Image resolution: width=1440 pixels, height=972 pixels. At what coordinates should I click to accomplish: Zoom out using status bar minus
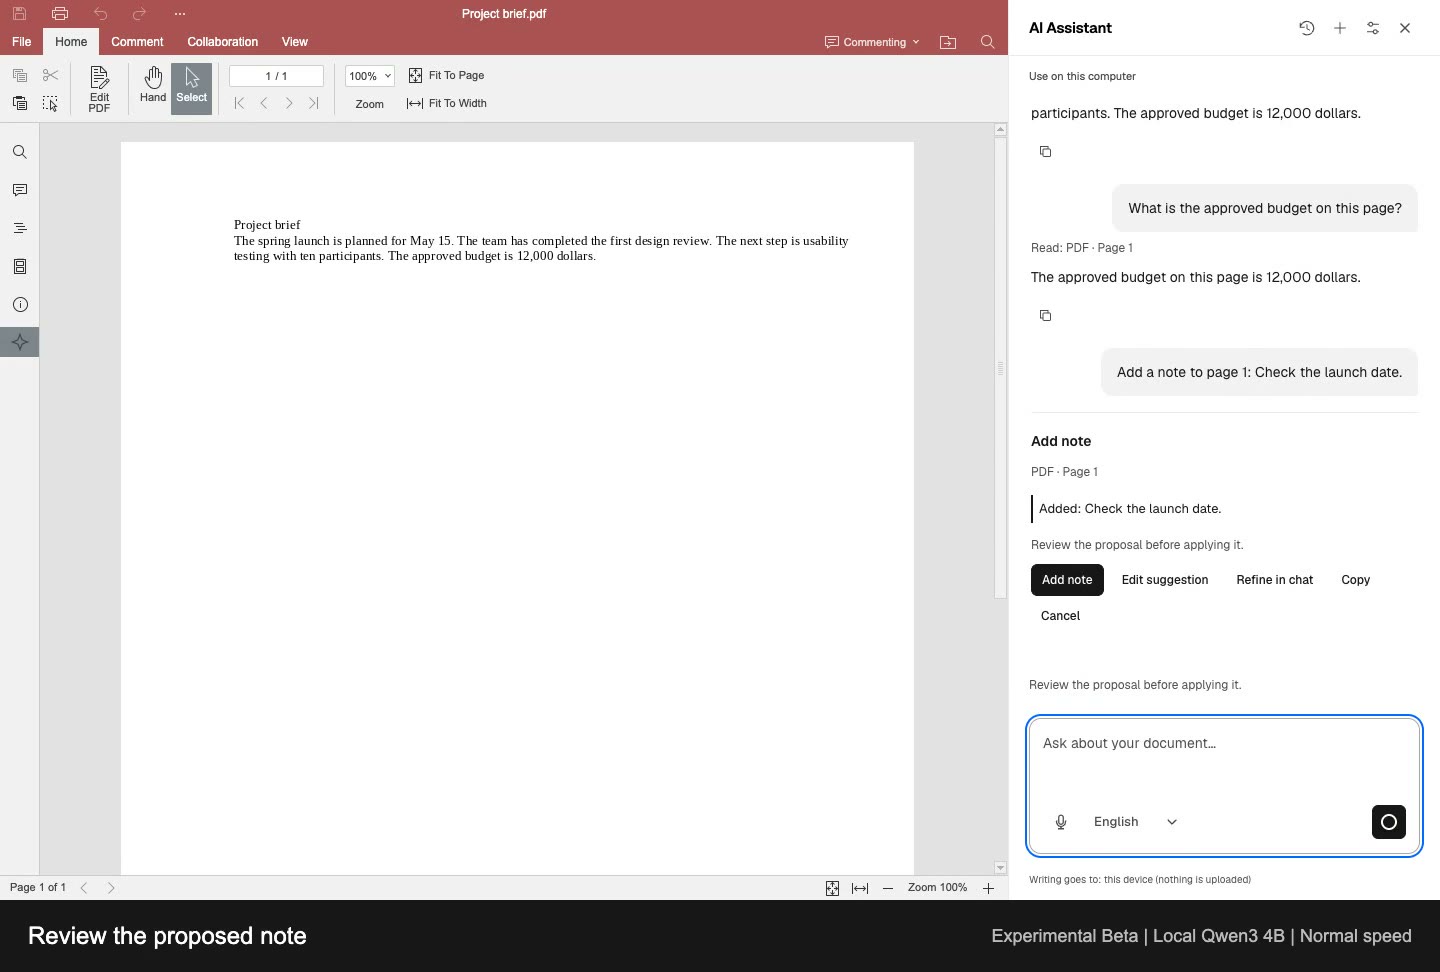coord(888,888)
